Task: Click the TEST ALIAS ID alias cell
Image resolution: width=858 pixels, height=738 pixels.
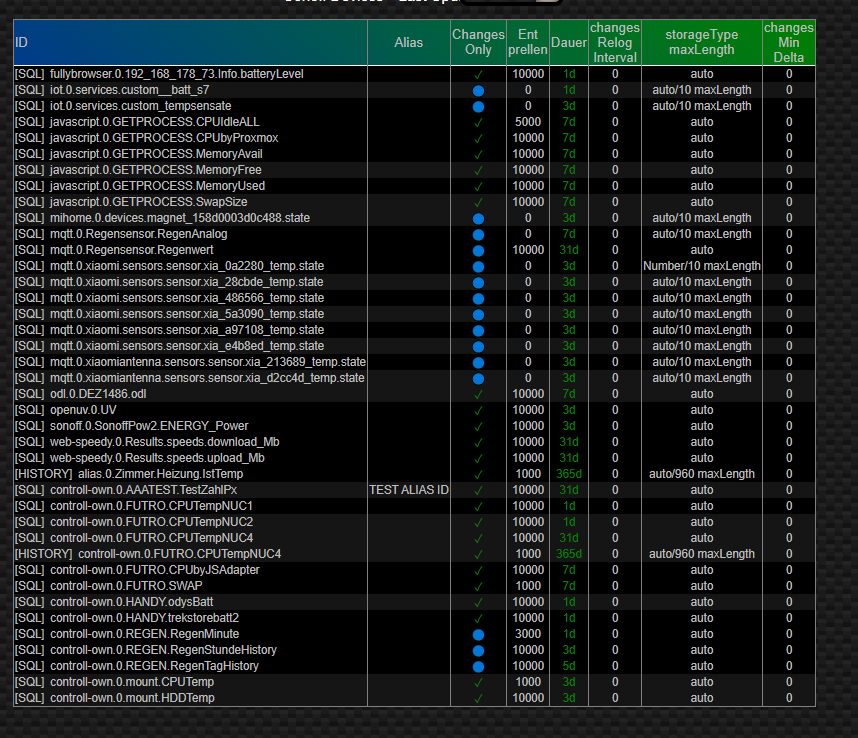Action: coord(408,490)
